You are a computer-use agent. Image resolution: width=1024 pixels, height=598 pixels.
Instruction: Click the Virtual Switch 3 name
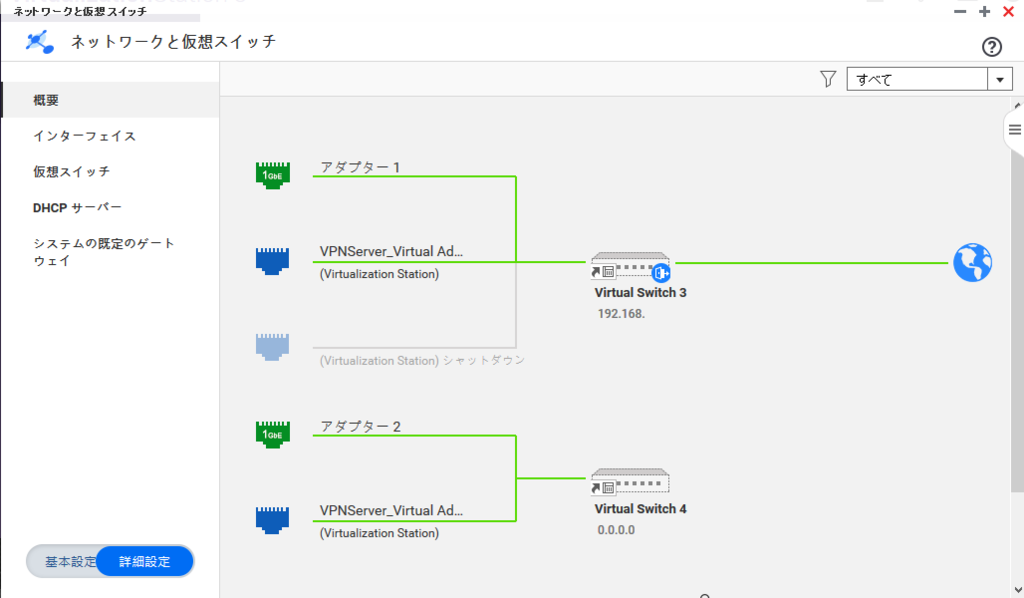[640, 292]
